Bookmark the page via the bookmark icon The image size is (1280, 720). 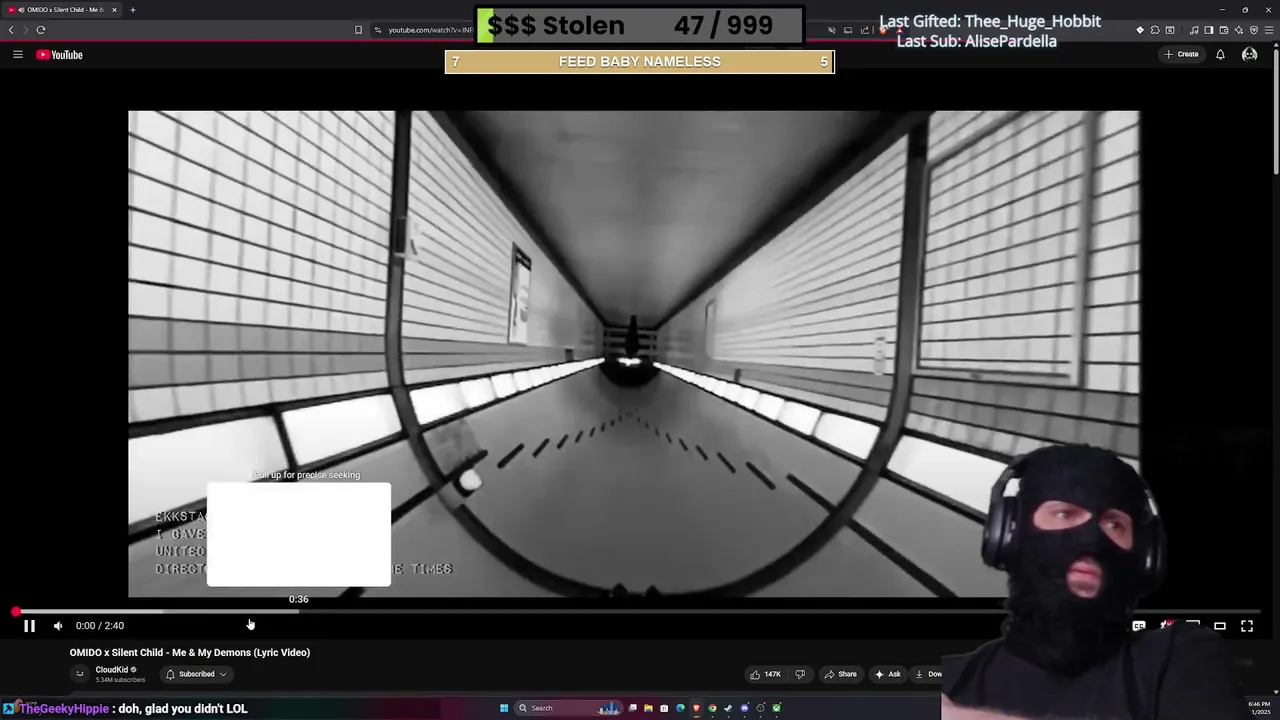coord(358,30)
